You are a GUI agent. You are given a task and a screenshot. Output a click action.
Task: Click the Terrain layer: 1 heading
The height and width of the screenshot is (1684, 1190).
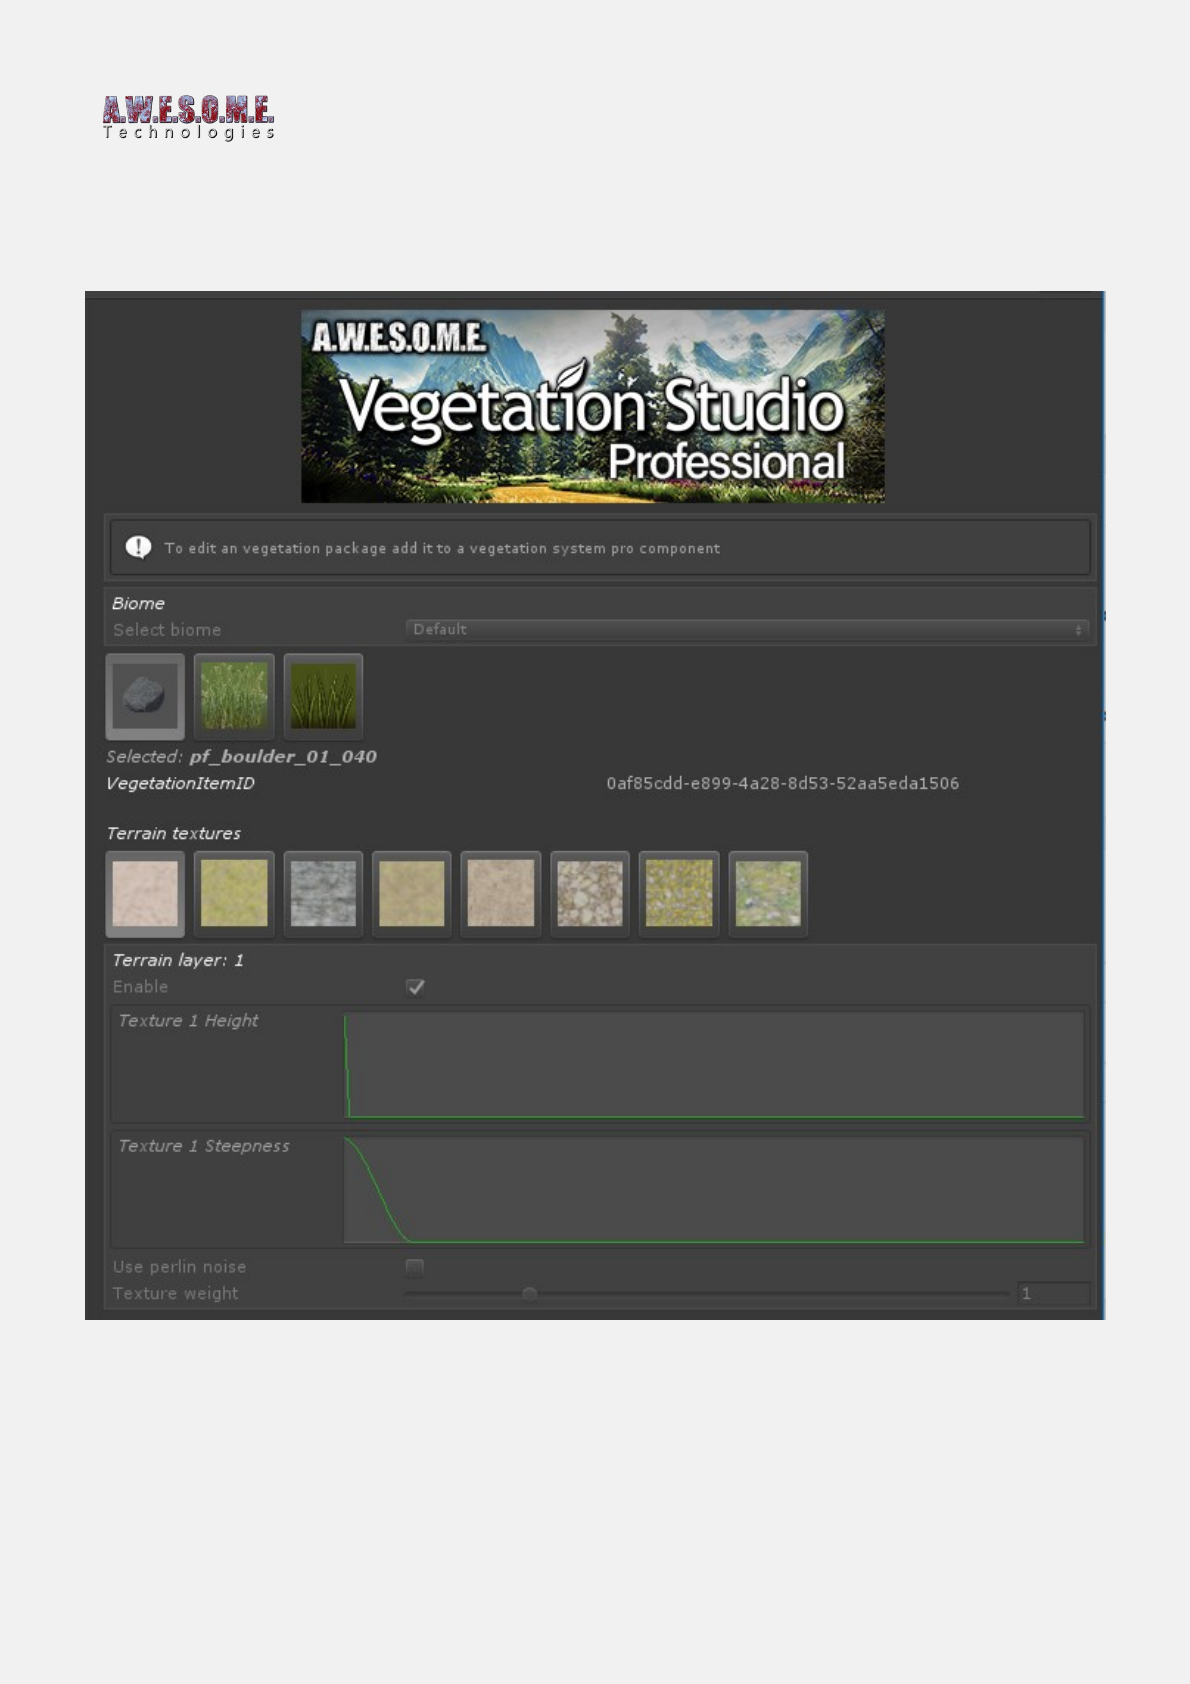click(178, 960)
